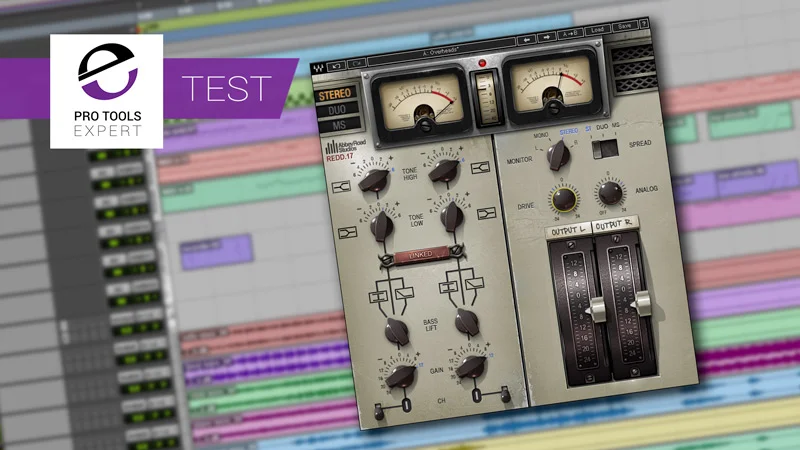Image resolution: width=800 pixels, height=450 pixels.
Task: Click the right VU meter
Action: [552, 84]
